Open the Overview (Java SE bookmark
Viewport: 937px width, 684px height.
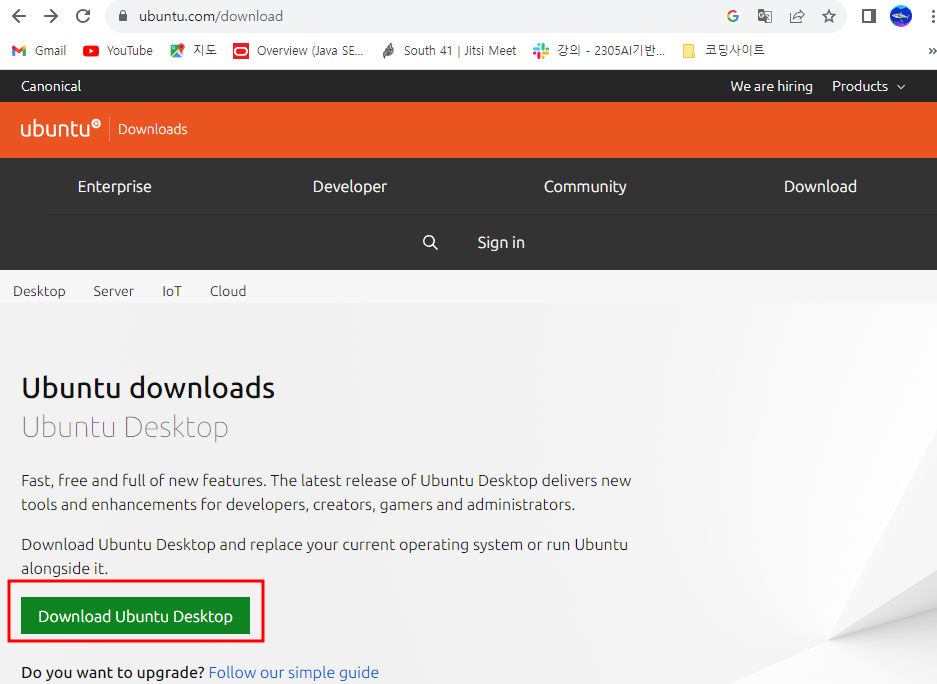pos(298,51)
